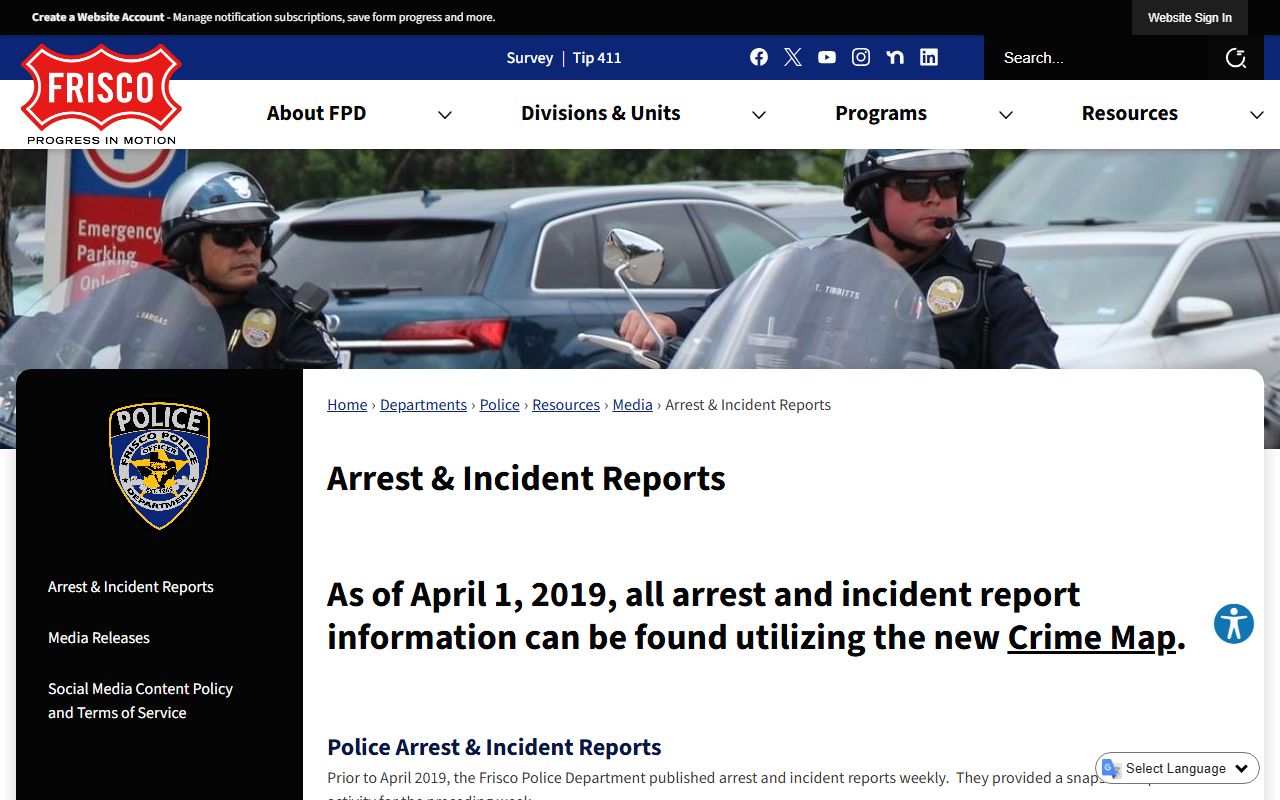This screenshot has height=800, width=1280.
Task: Click the Website Sign In button
Action: pos(1190,17)
